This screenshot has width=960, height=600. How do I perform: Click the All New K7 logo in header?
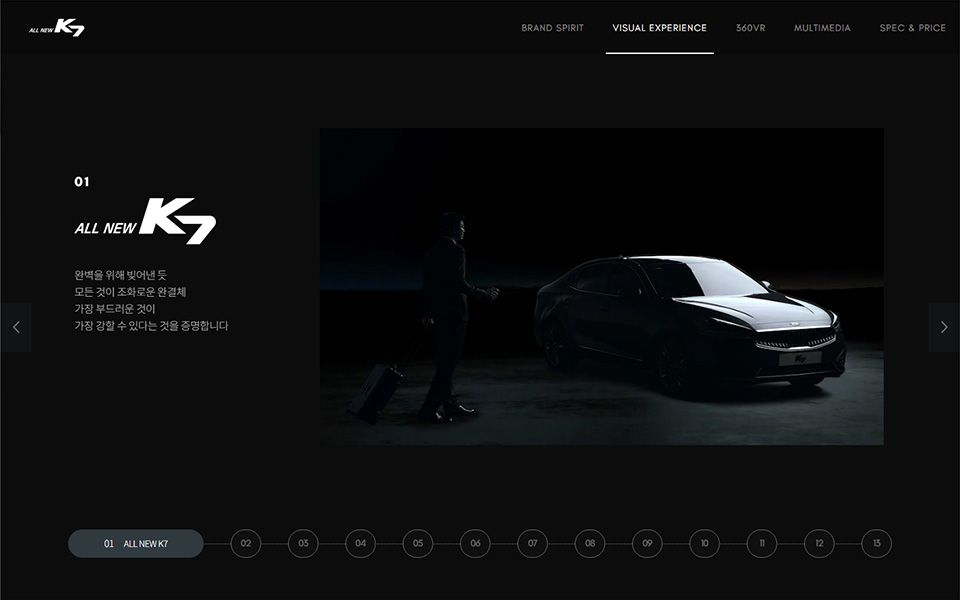[x=57, y=28]
